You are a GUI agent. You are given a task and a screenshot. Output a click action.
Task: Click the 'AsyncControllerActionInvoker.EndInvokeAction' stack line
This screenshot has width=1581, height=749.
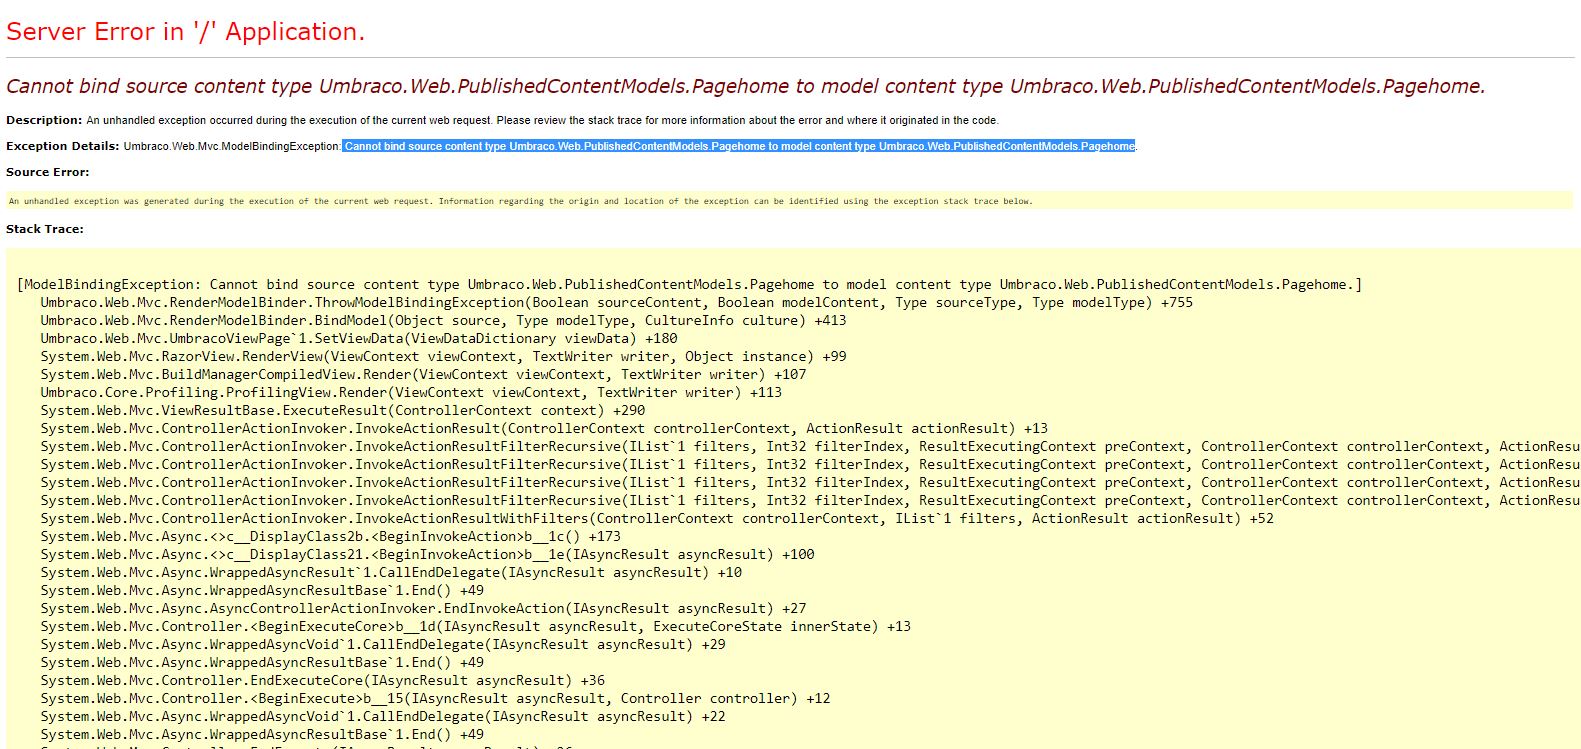[x=423, y=609]
